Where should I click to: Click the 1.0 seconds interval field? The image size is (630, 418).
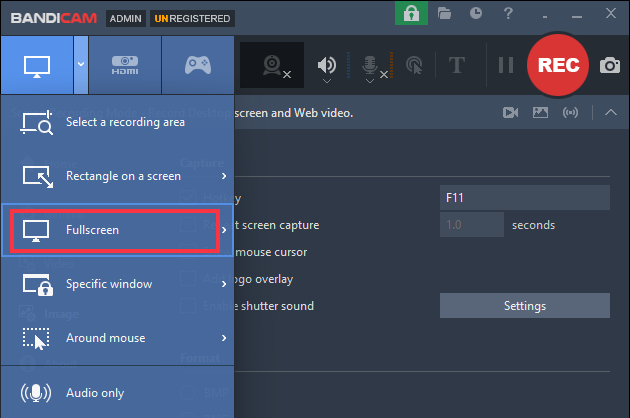click(x=472, y=225)
